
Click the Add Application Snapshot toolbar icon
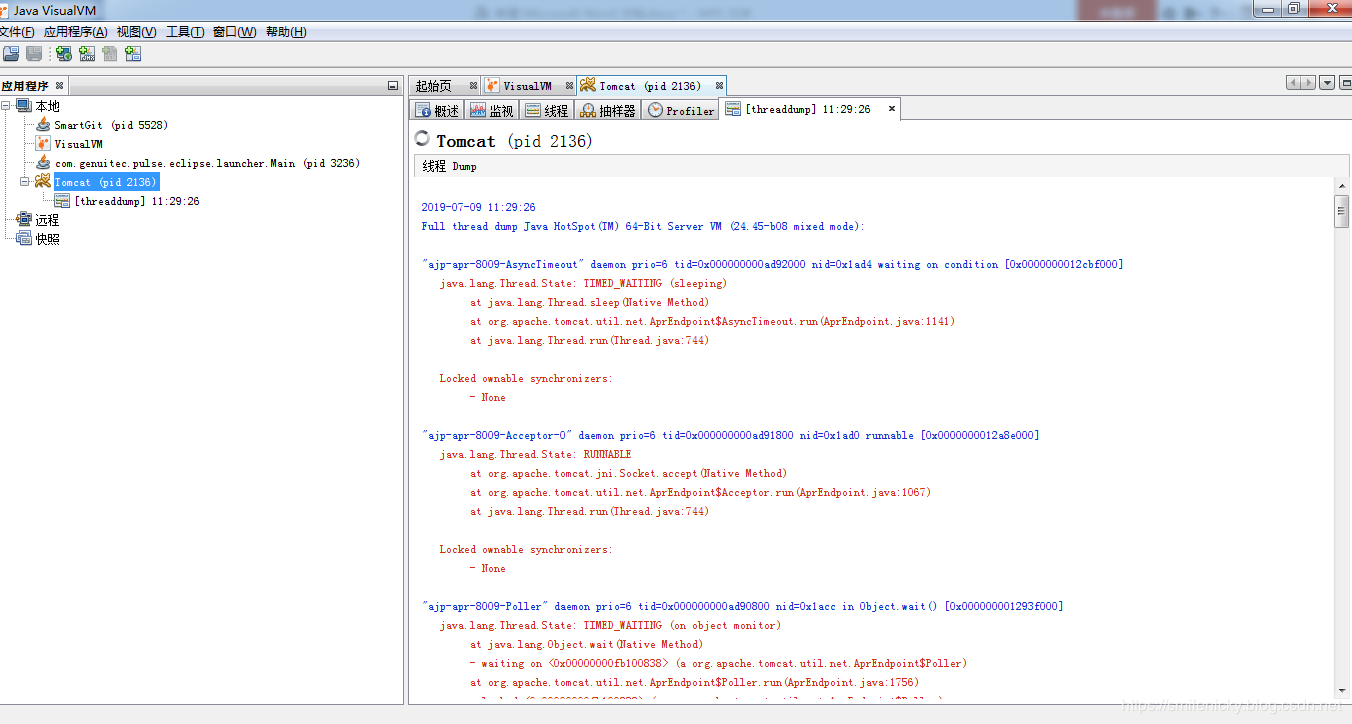tap(133, 53)
